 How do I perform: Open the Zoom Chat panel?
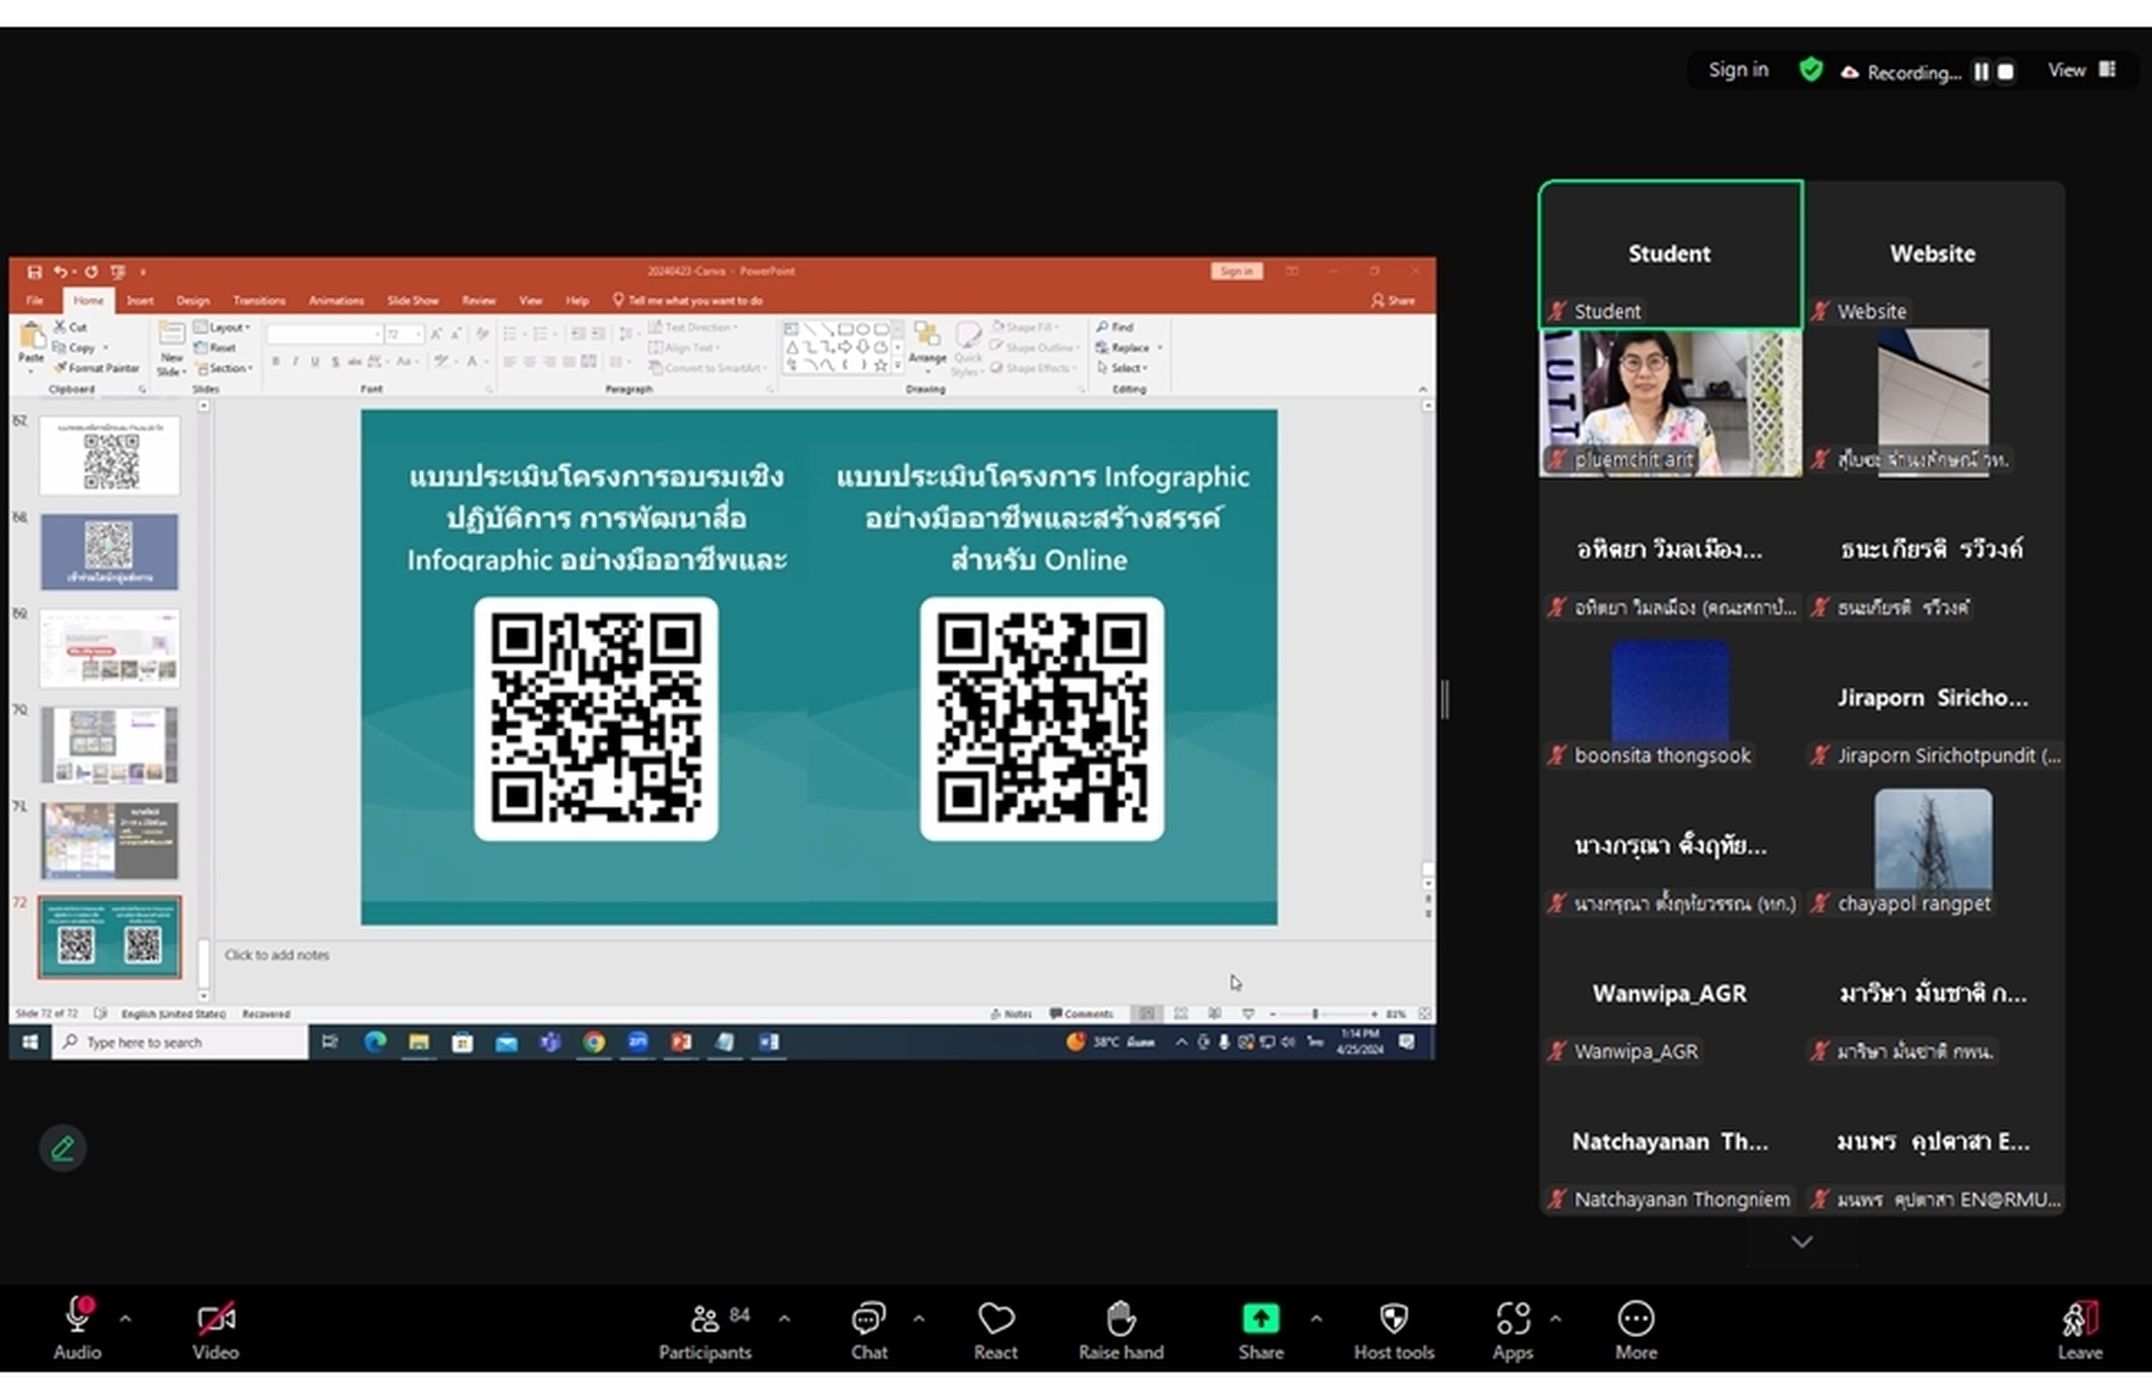[868, 1330]
